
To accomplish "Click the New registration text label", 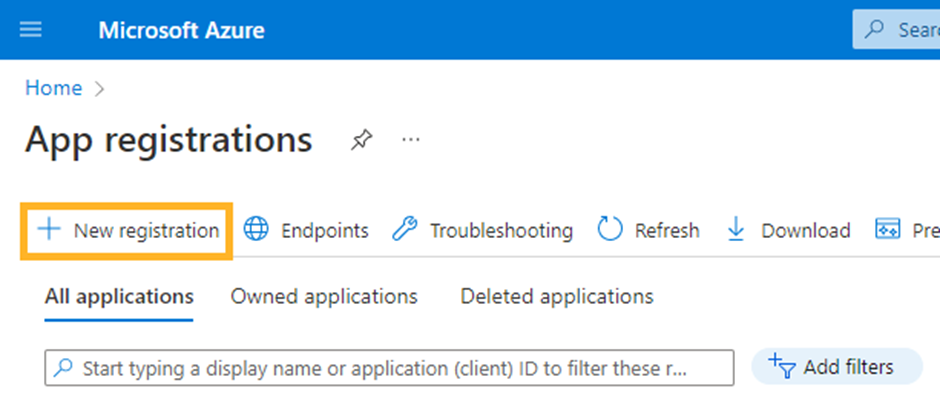I will pos(146,231).
